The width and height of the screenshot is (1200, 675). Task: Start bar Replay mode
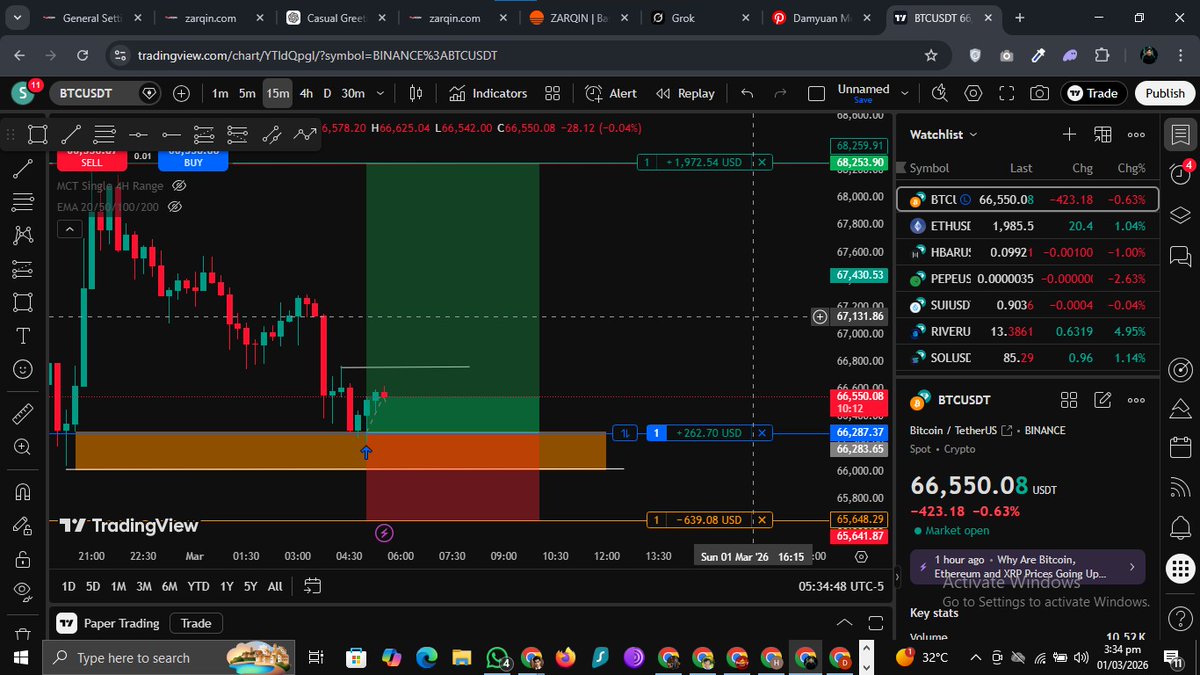click(686, 93)
